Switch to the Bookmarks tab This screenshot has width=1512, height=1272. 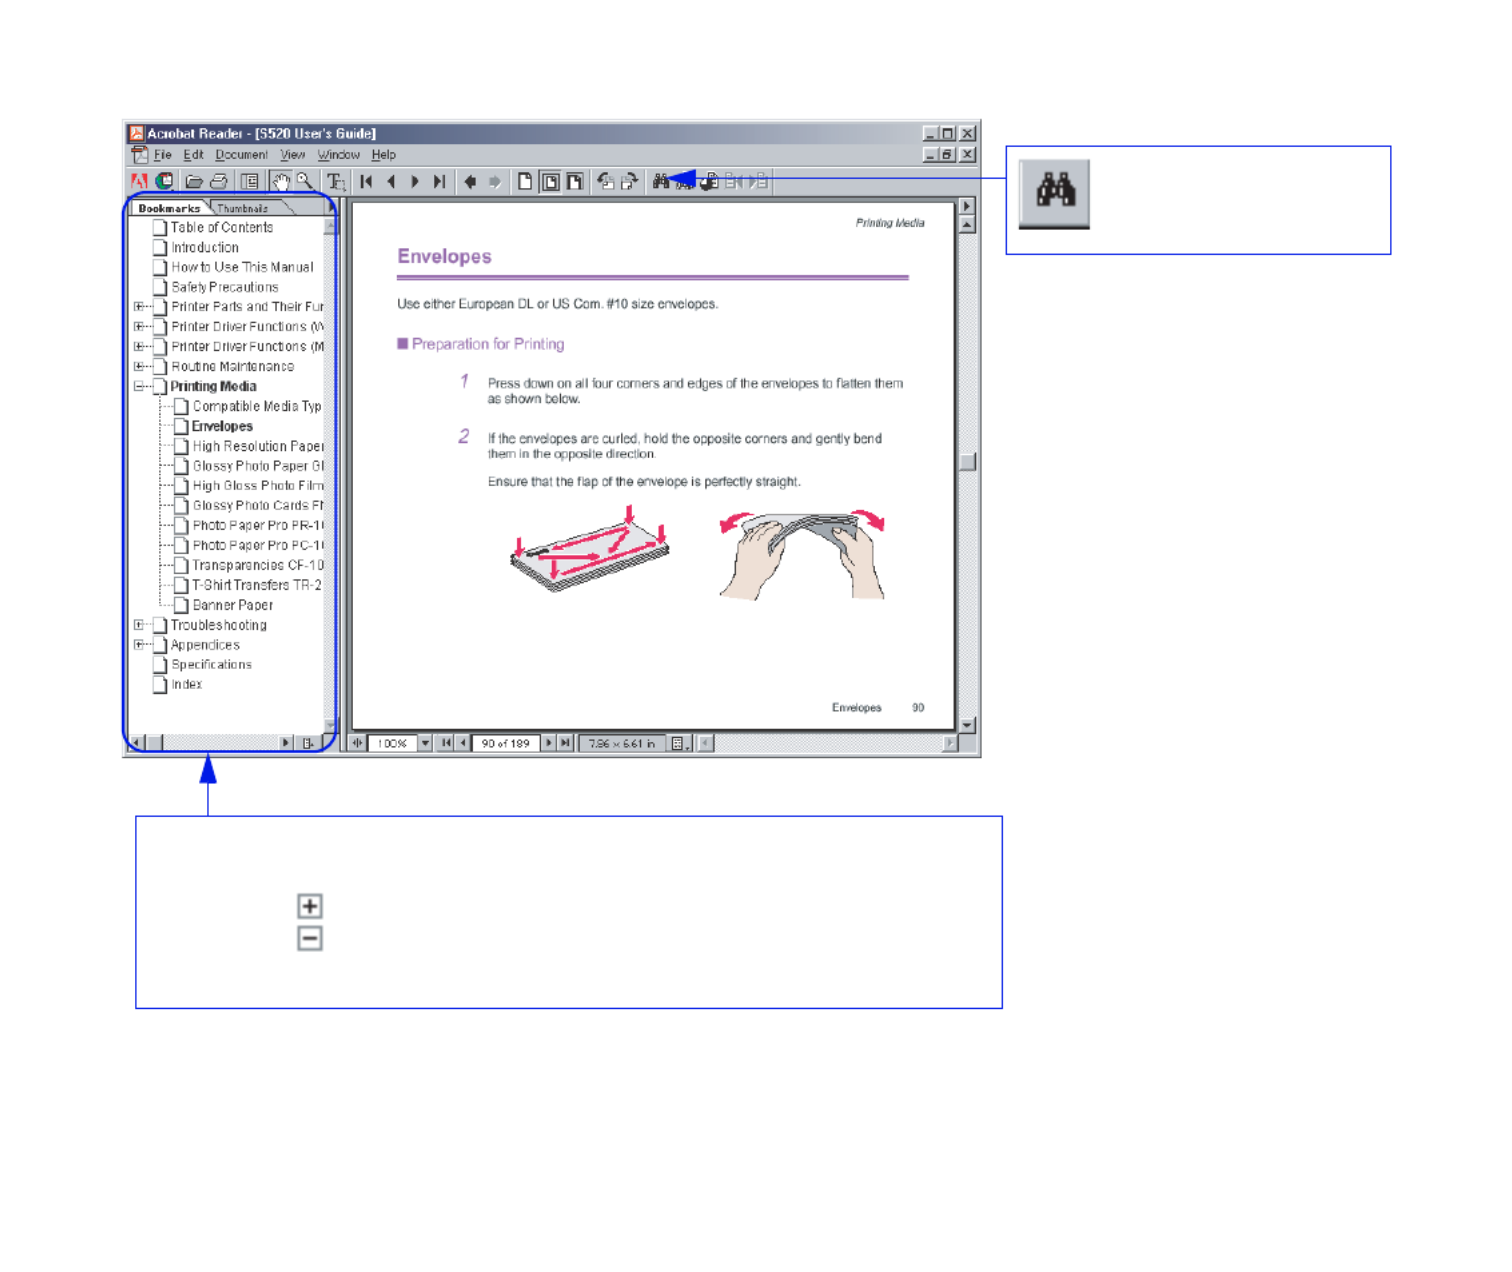pos(169,208)
